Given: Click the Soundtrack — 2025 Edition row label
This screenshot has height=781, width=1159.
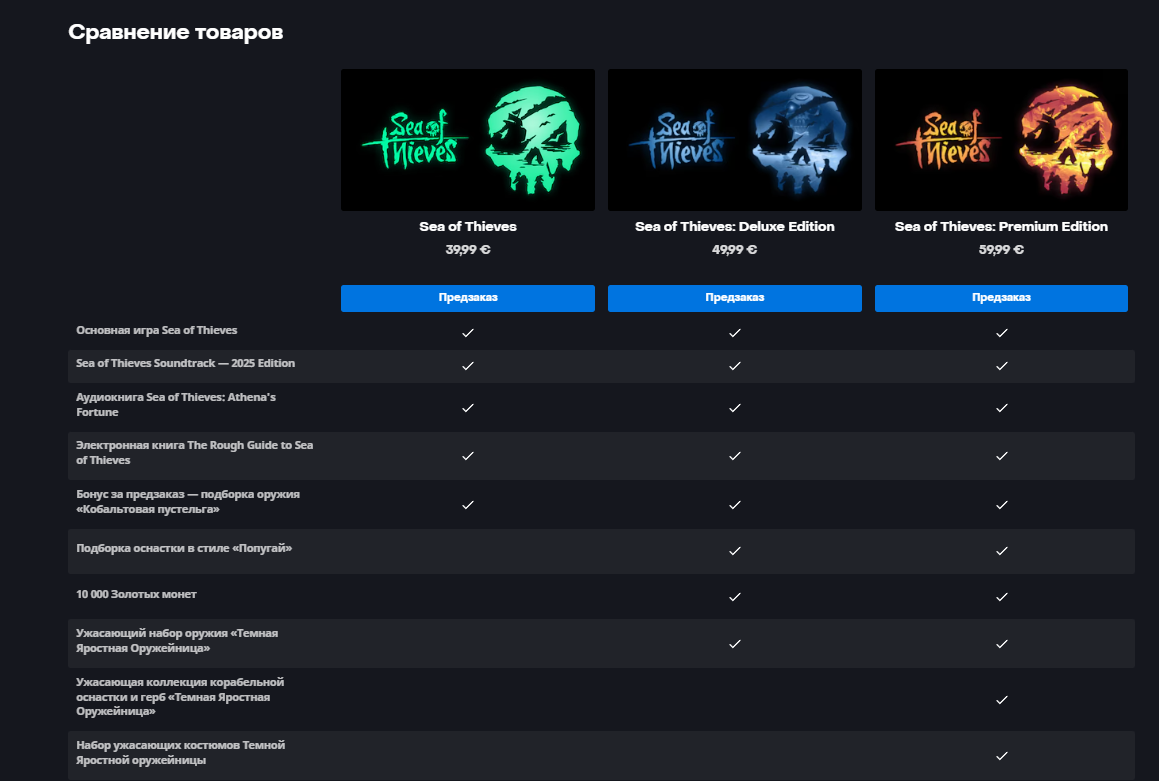Looking at the screenshot, I should [186, 363].
